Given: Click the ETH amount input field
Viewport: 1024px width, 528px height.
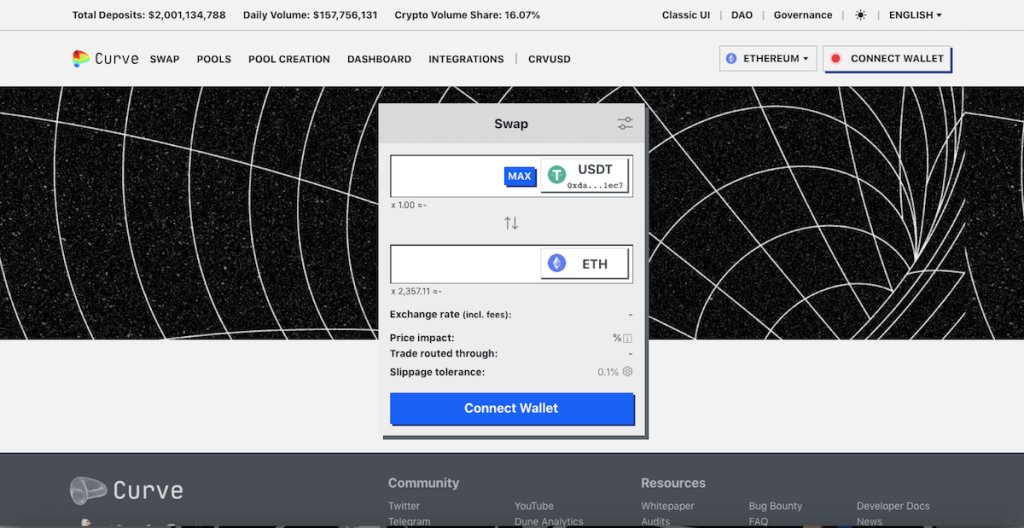Looking at the screenshot, I should pos(465,264).
